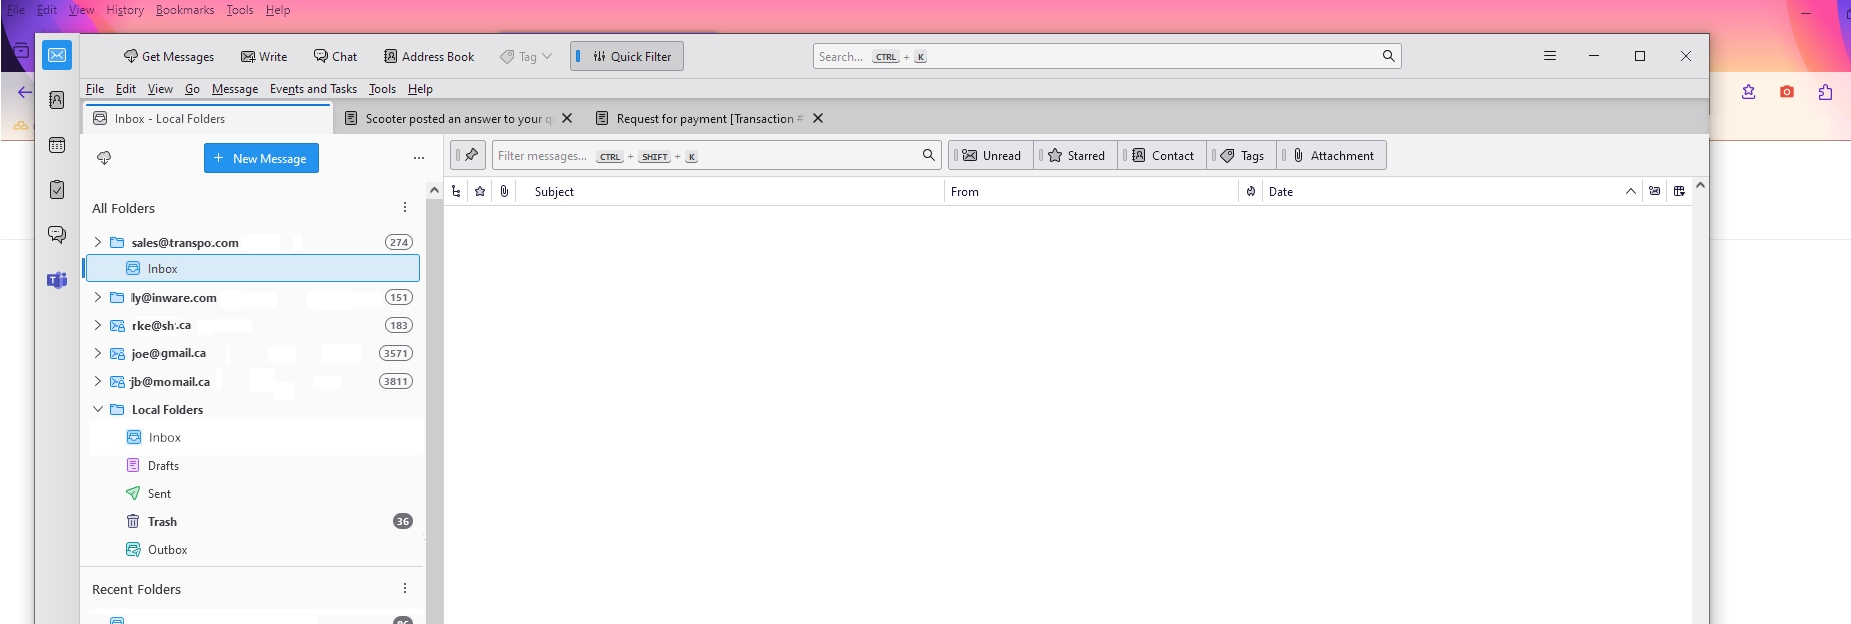
Task: Expand the ly@inware.com account
Action: tap(98, 297)
